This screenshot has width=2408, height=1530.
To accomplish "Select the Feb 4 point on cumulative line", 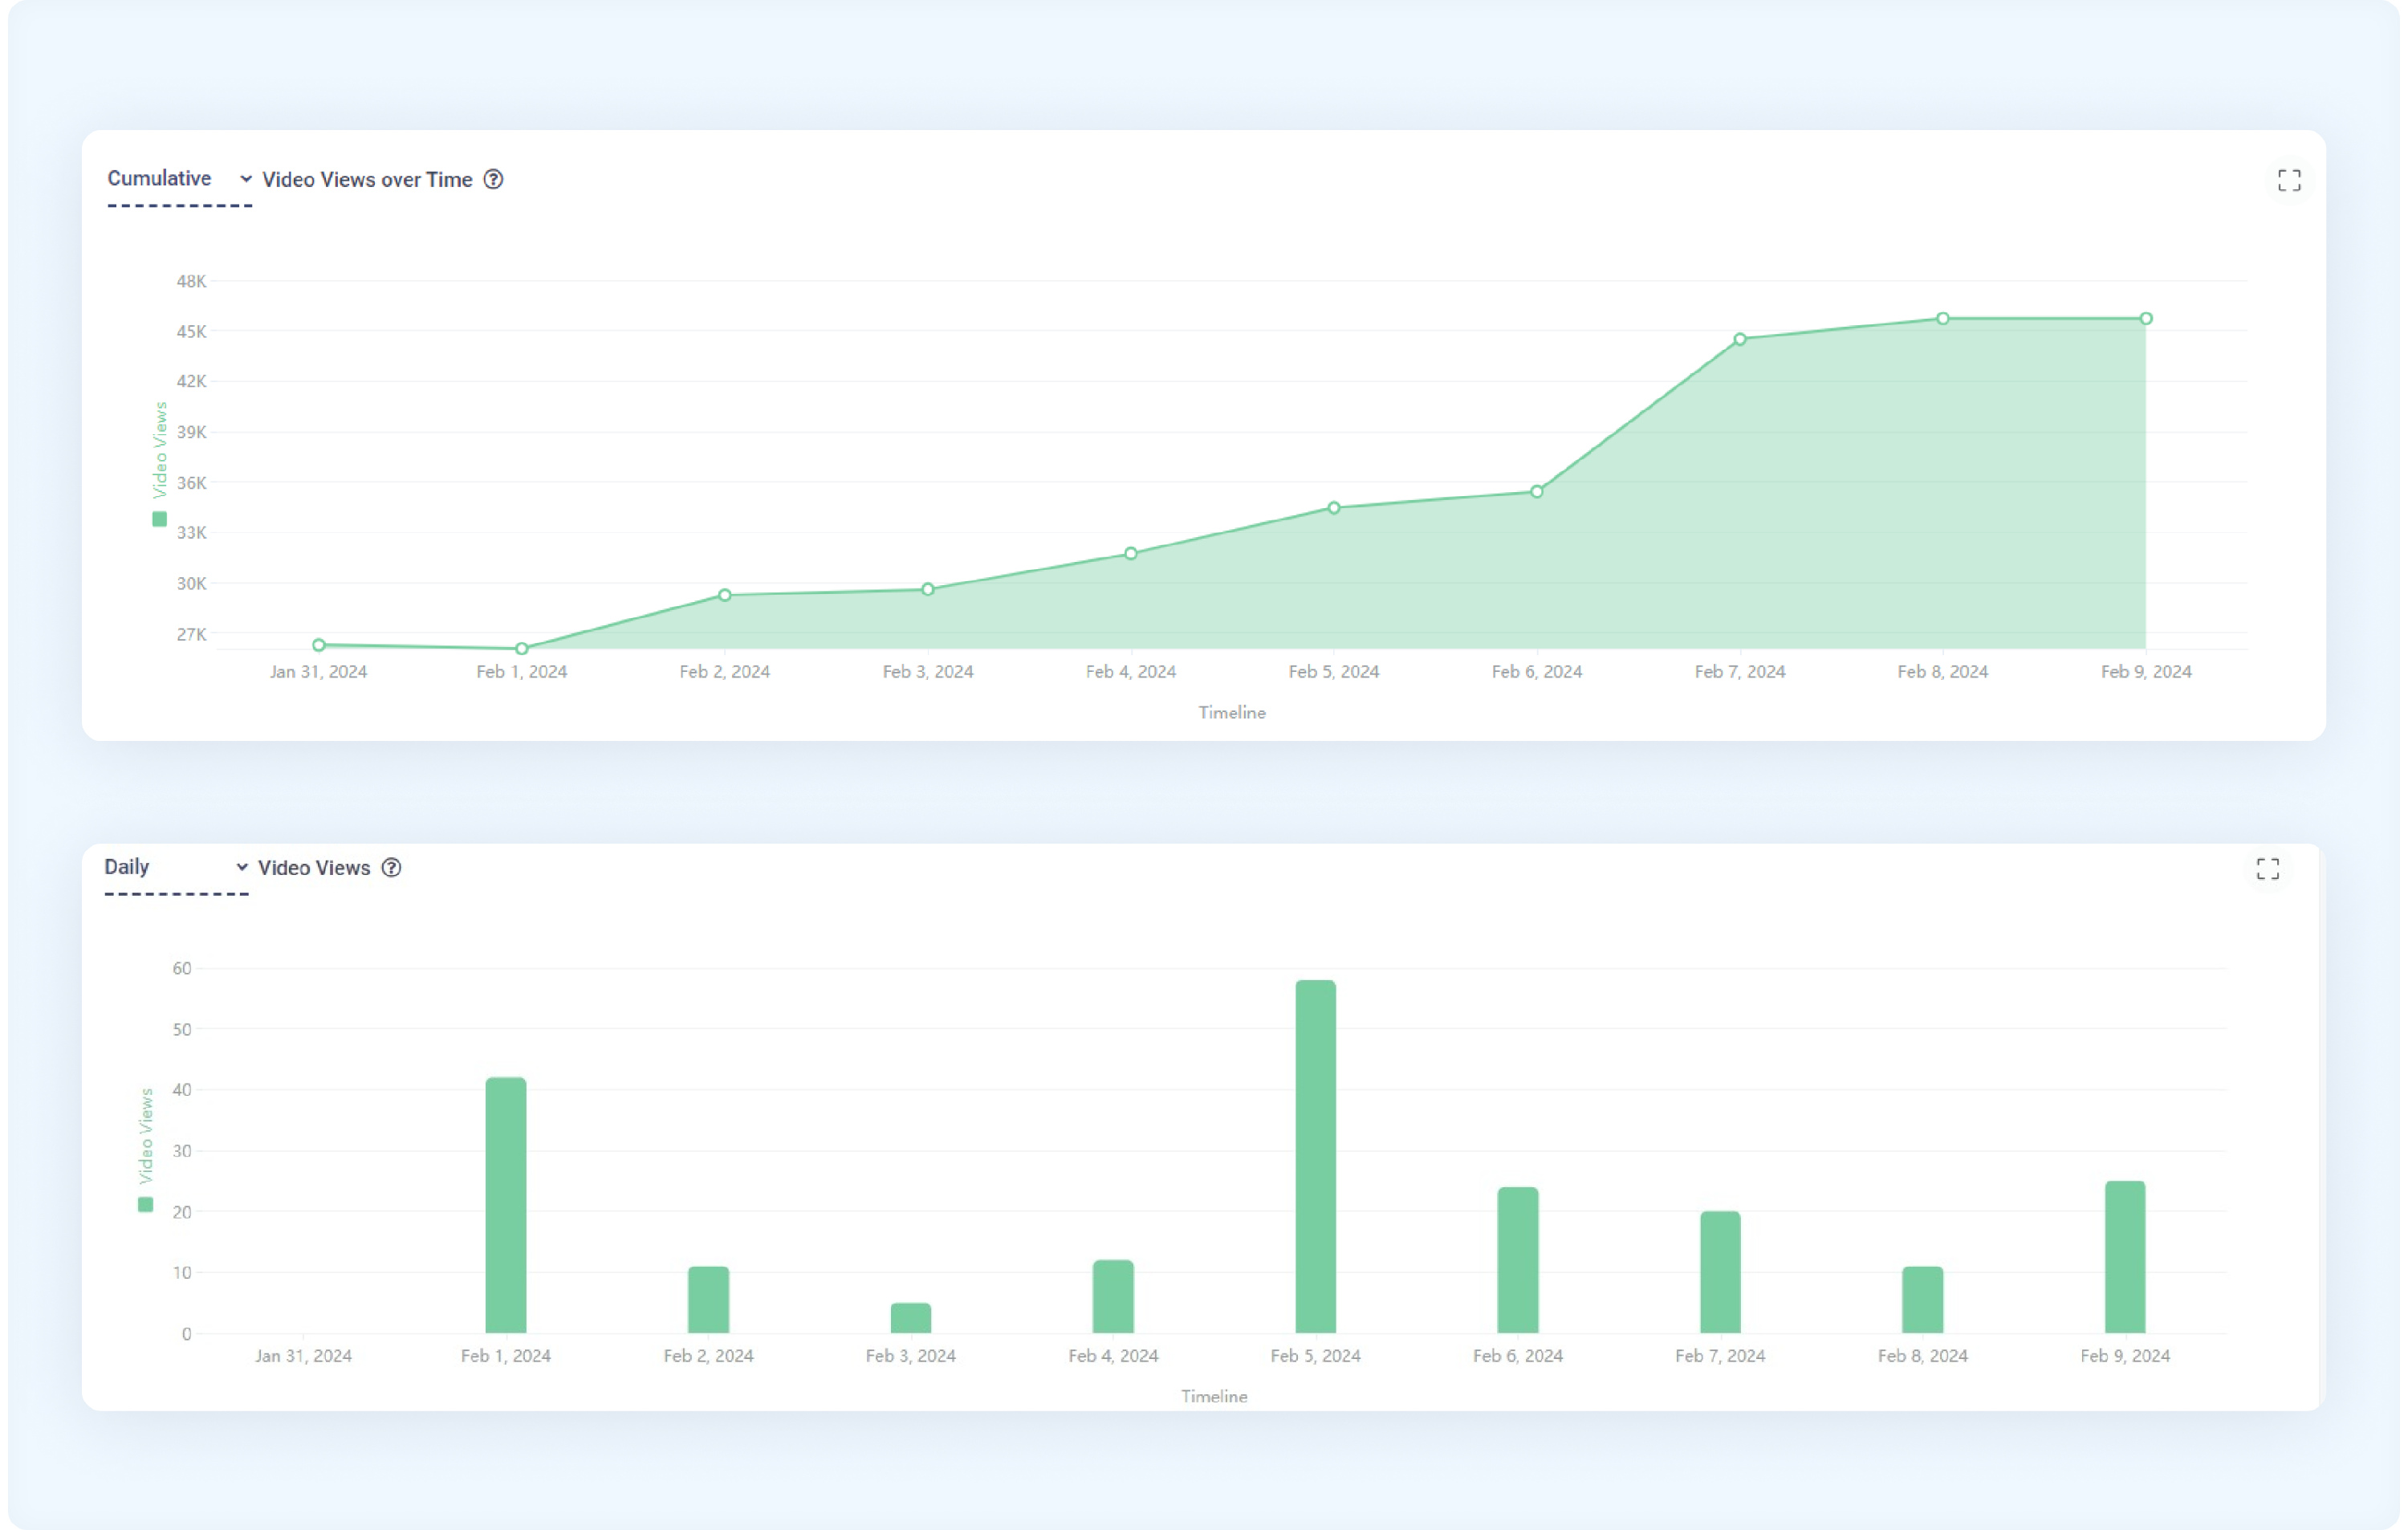I will click(1131, 553).
